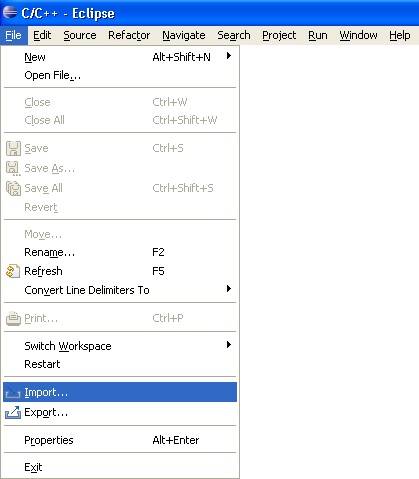Click the Save All stacked disks icon
The image size is (419, 479).
pyautogui.click(x=13, y=188)
